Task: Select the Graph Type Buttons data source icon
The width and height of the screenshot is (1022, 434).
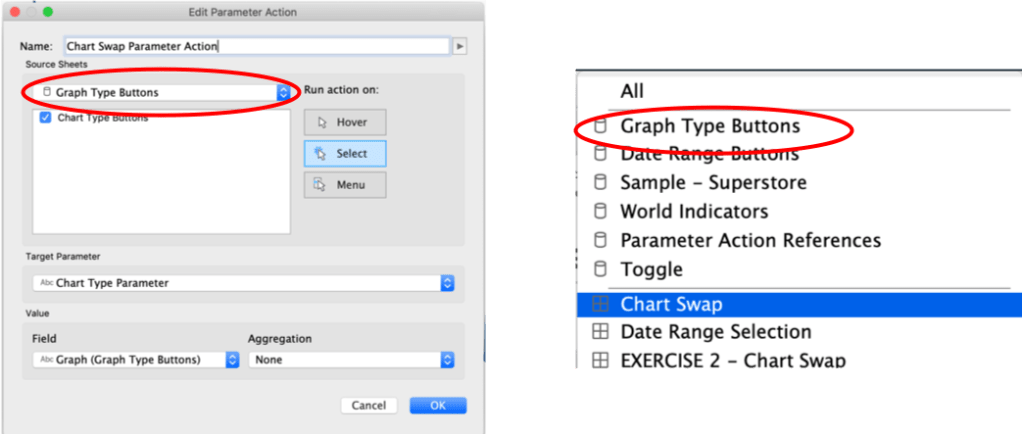Action: tap(600, 127)
